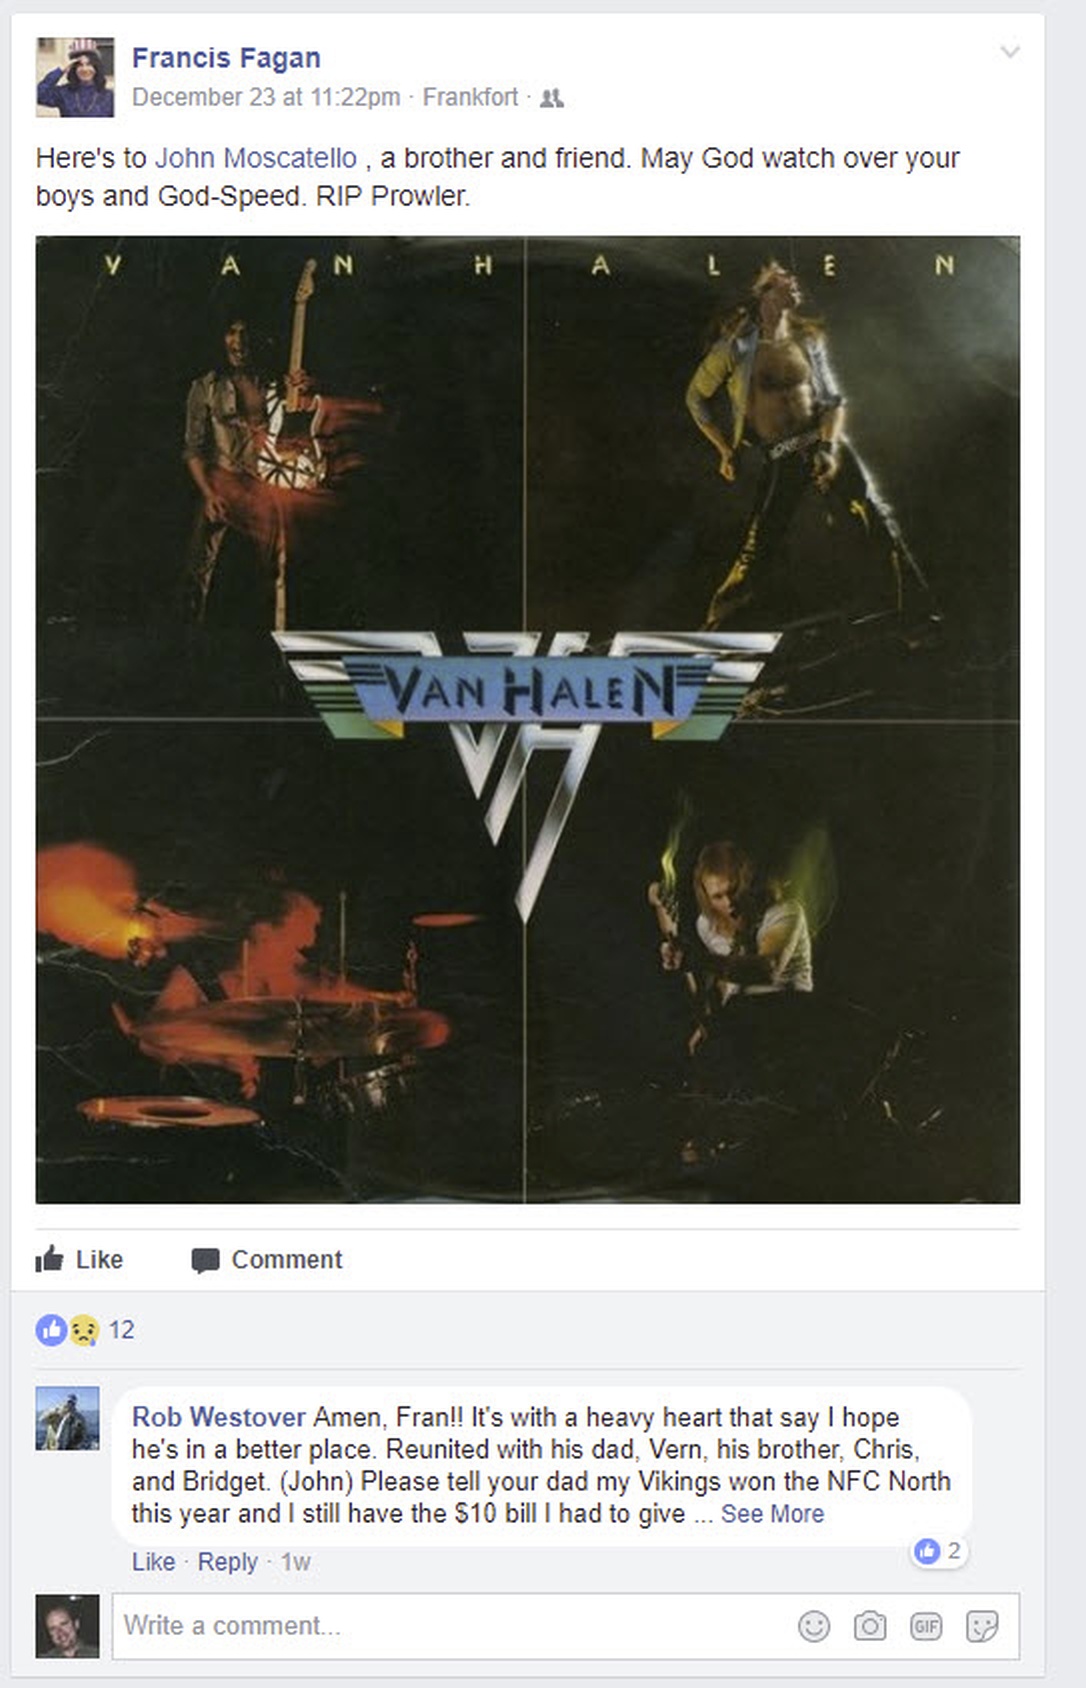Open the post options chevron menu

[x=1010, y=52]
